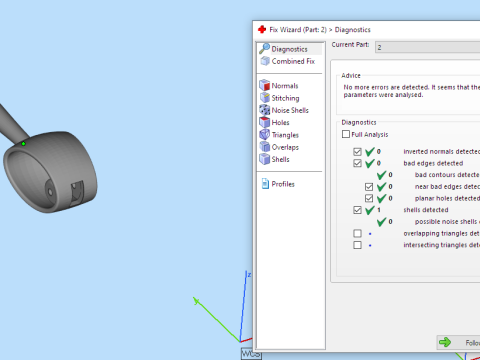This screenshot has height=360, width=480.
Task: Uncheck near bad edges checkbox
Action: tap(369, 187)
